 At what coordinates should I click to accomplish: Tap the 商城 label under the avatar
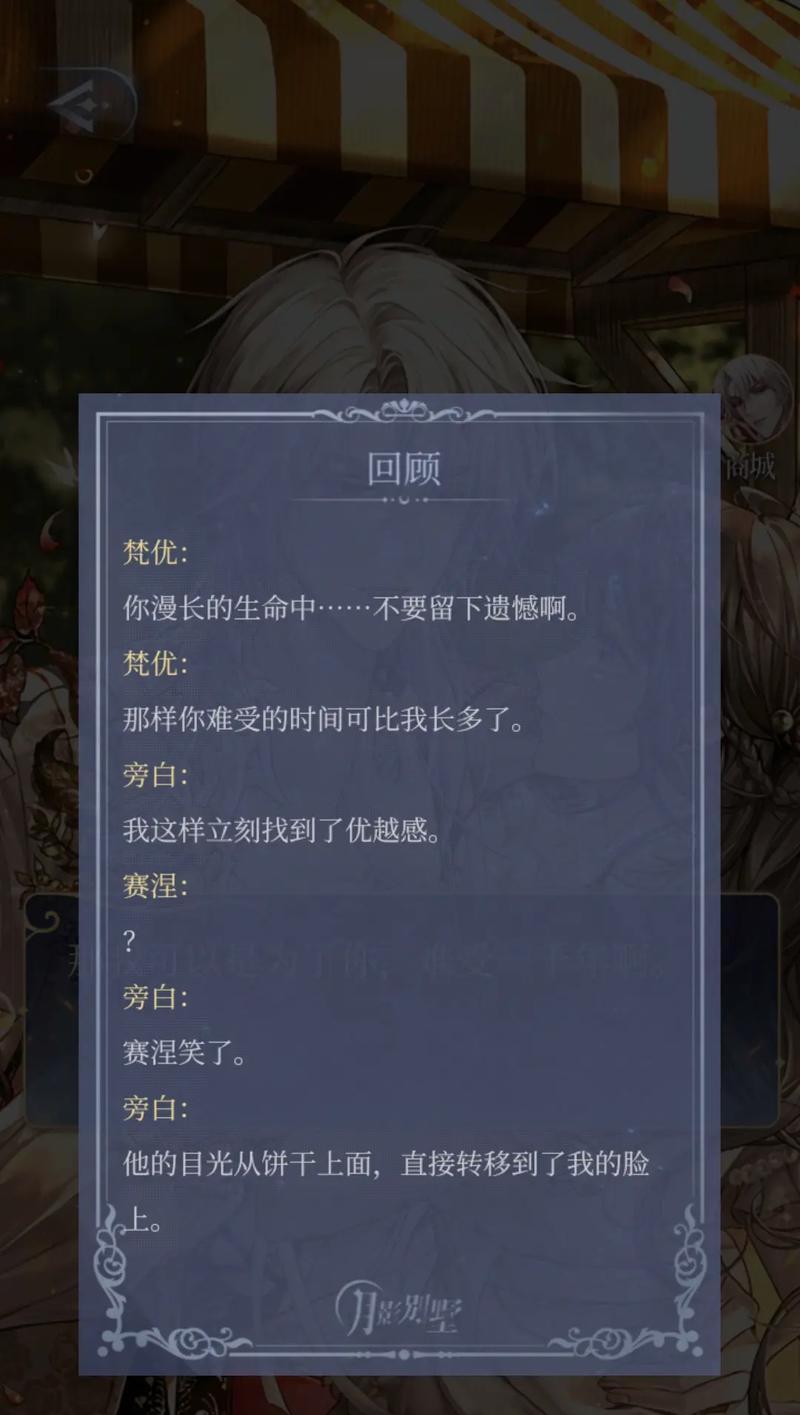tap(750, 466)
